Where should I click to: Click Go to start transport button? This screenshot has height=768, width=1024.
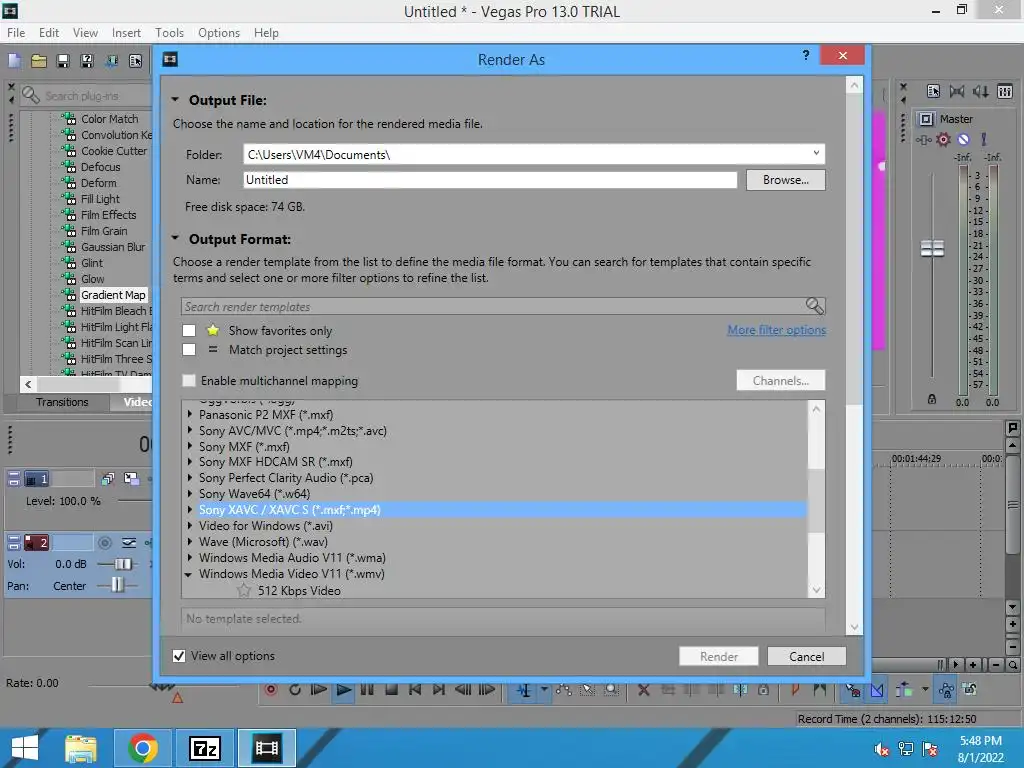click(x=415, y=690)
